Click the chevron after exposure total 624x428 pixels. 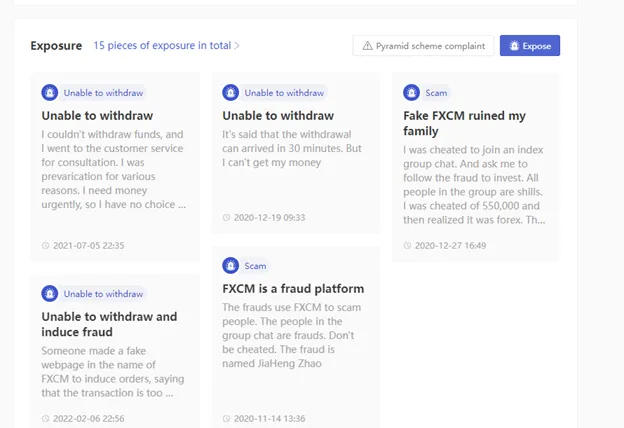(x=237, y=46)
